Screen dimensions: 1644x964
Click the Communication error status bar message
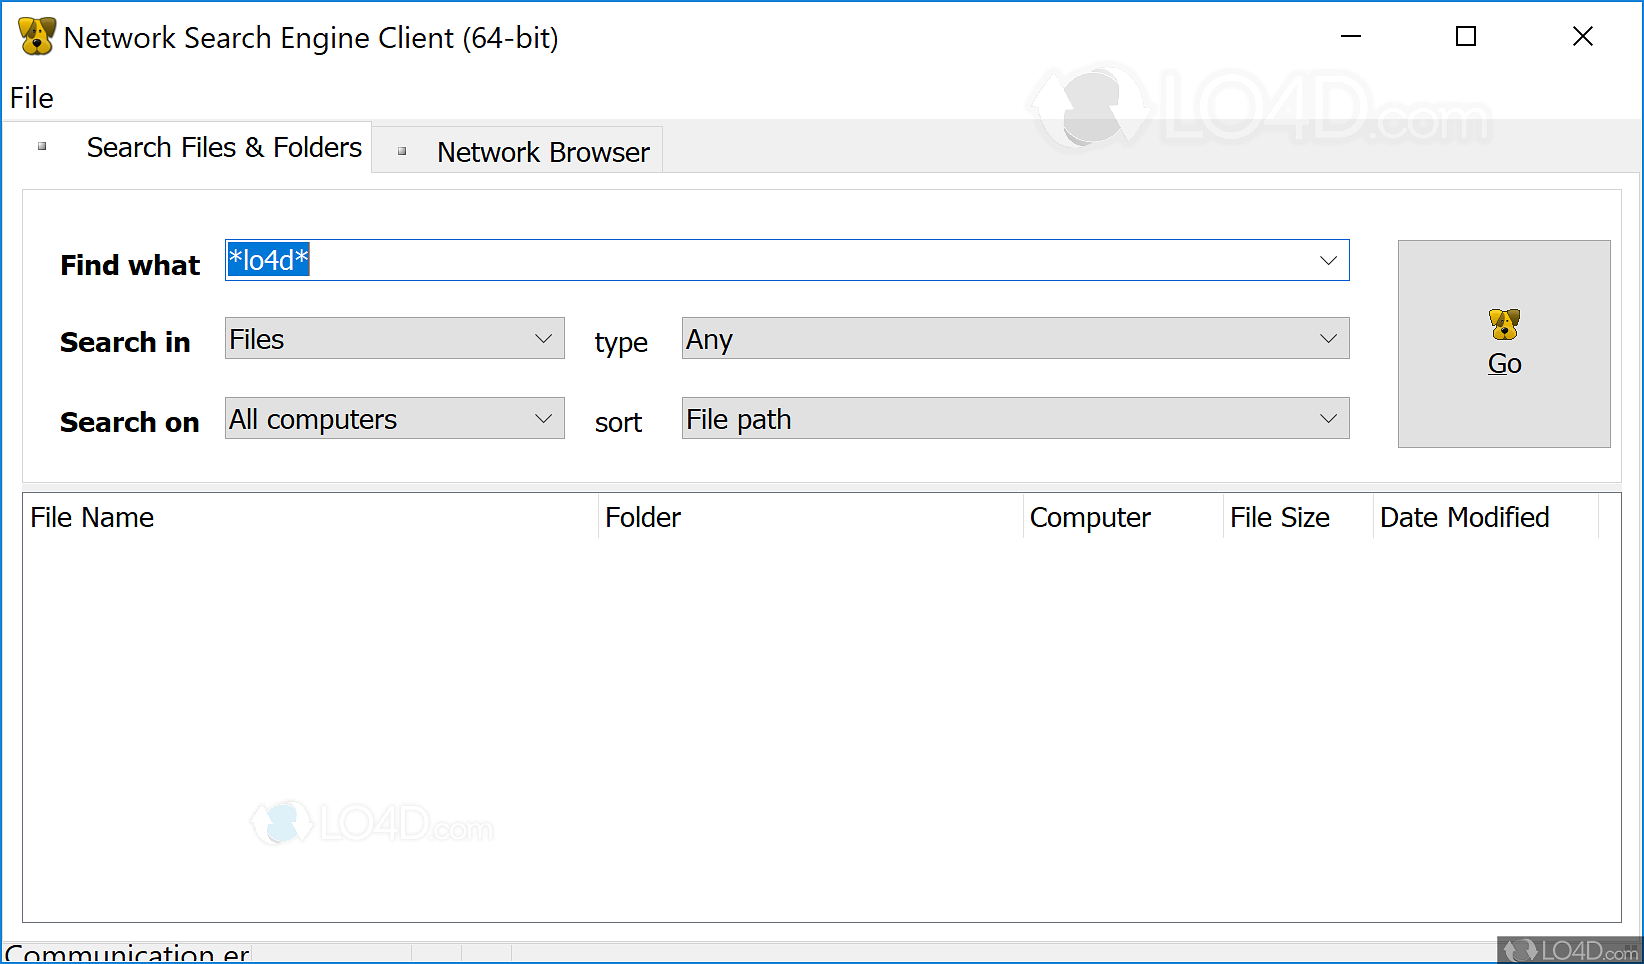[126, 951]
